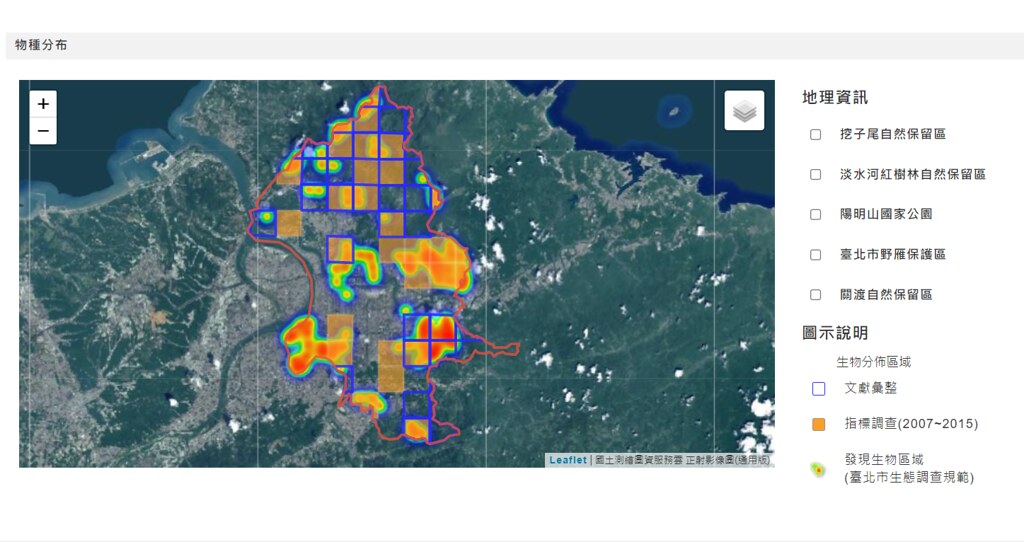Image resolution: width=1024 pixels, height=542 pixels.
Task: Click the 指標調查 orange legend swatch
Action: click(818, 424)
